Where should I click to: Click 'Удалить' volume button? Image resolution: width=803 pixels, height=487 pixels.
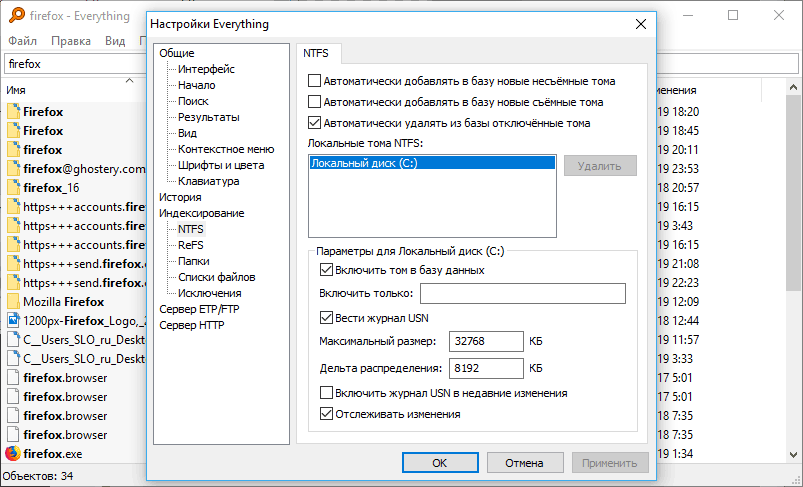click(600, 166)
